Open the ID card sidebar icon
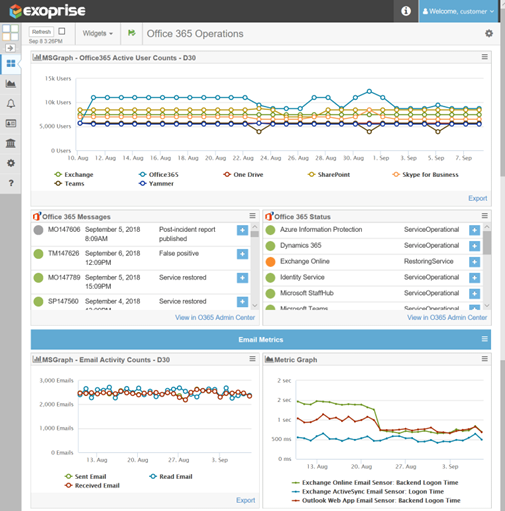Image resolution: width=505 pixels, height=511 pixels. (11, 123)
